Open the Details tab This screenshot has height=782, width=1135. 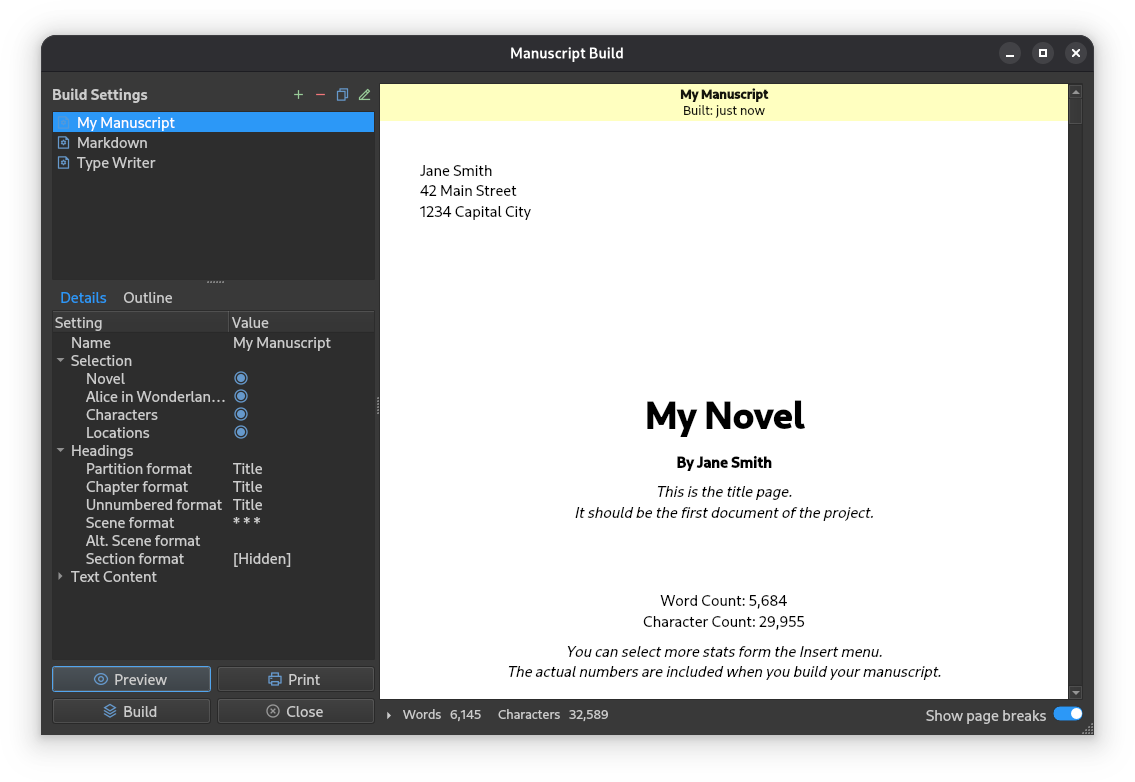(83, 298)
